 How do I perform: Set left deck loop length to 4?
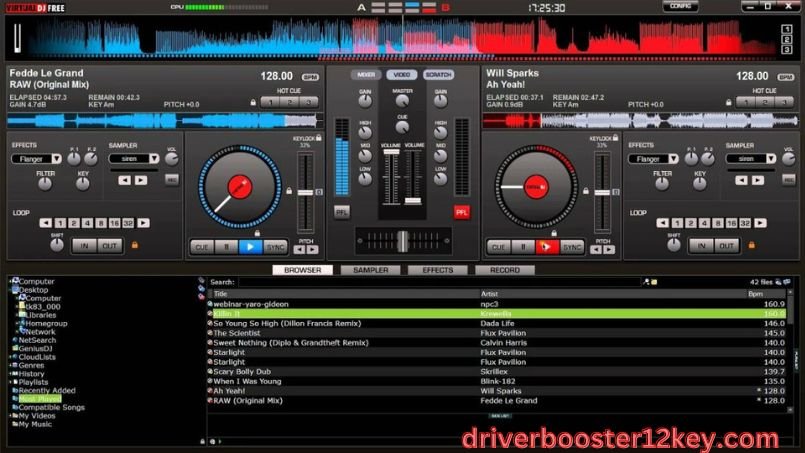coord(87,223)
